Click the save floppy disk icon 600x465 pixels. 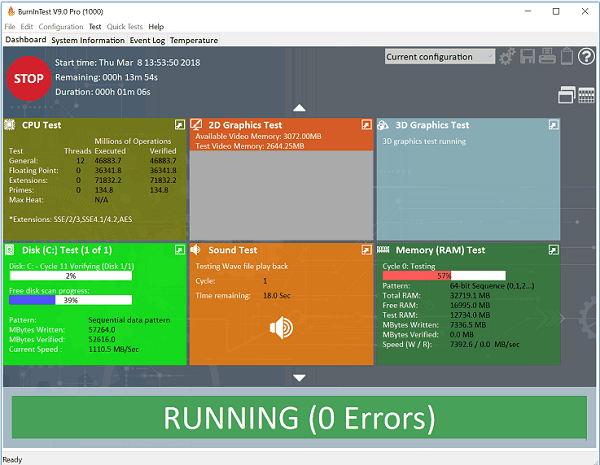pos(528,57)
